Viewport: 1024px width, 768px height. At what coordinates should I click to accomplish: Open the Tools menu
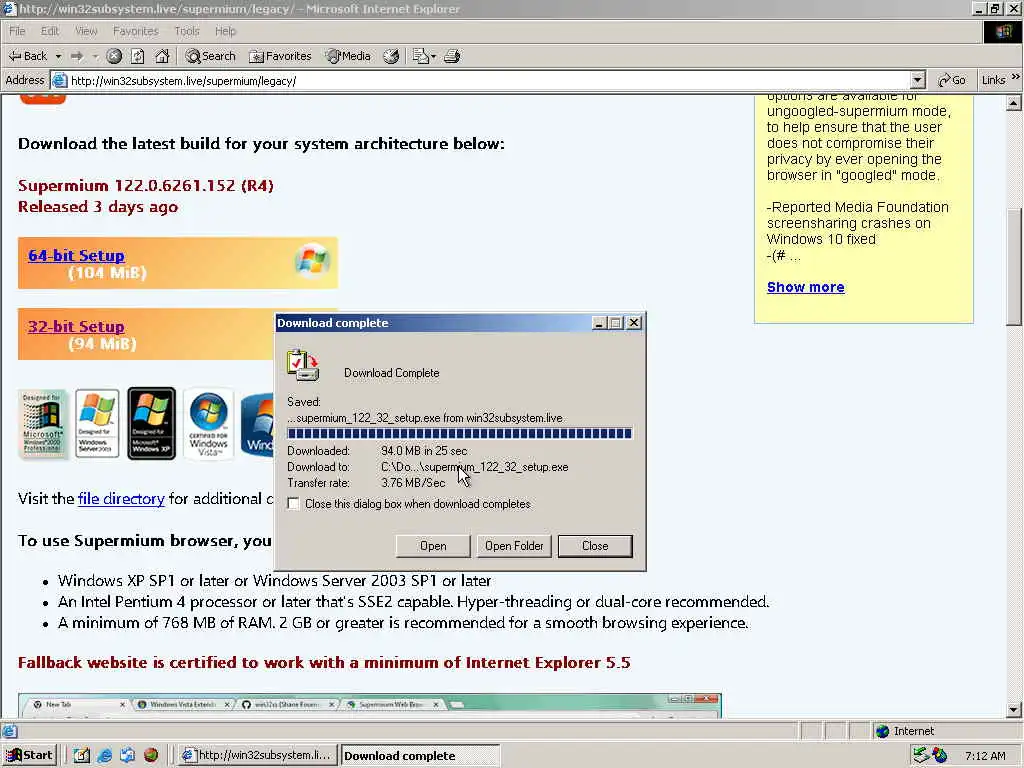coord(187,31)
